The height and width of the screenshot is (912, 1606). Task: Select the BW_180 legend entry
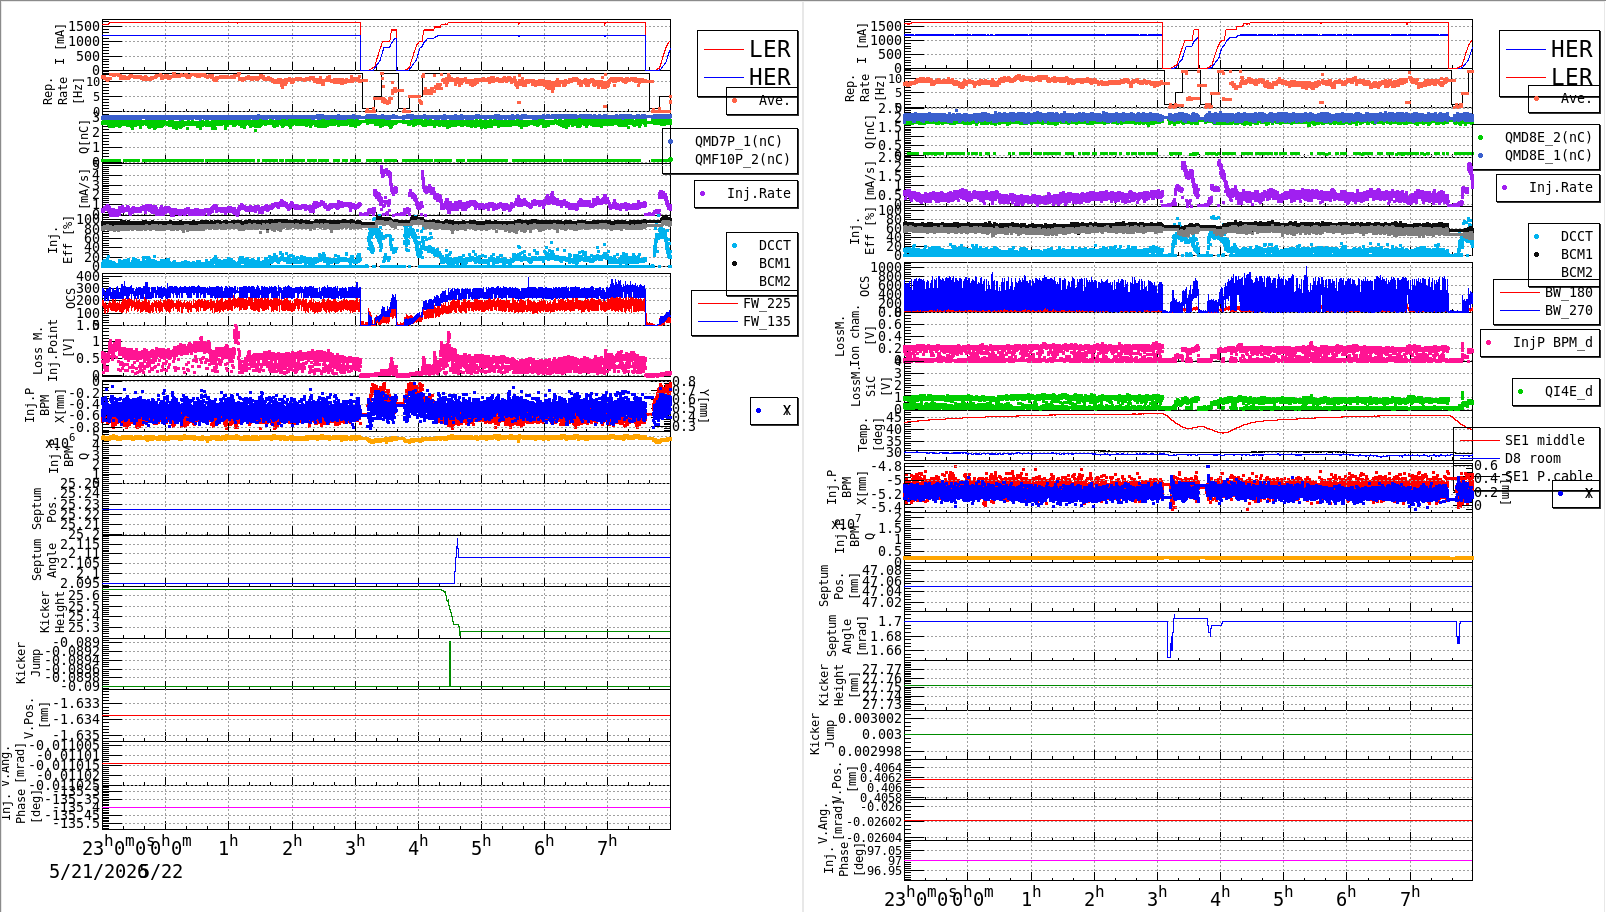coord(1568,292)
